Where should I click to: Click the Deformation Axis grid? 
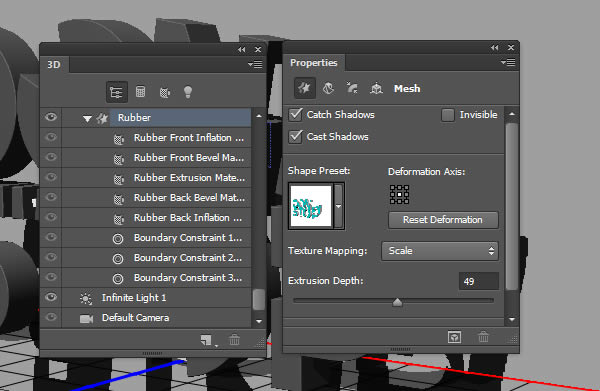[x=399, y=194]
